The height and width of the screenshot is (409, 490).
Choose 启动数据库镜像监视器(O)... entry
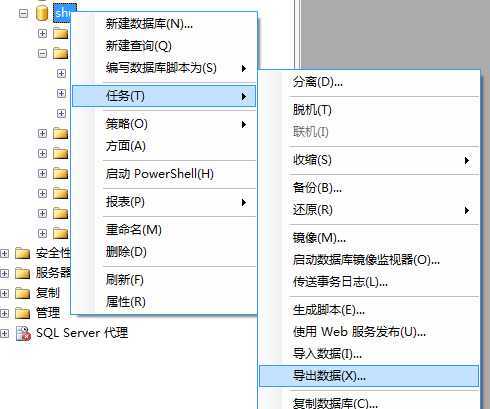(x=369, y=260)
